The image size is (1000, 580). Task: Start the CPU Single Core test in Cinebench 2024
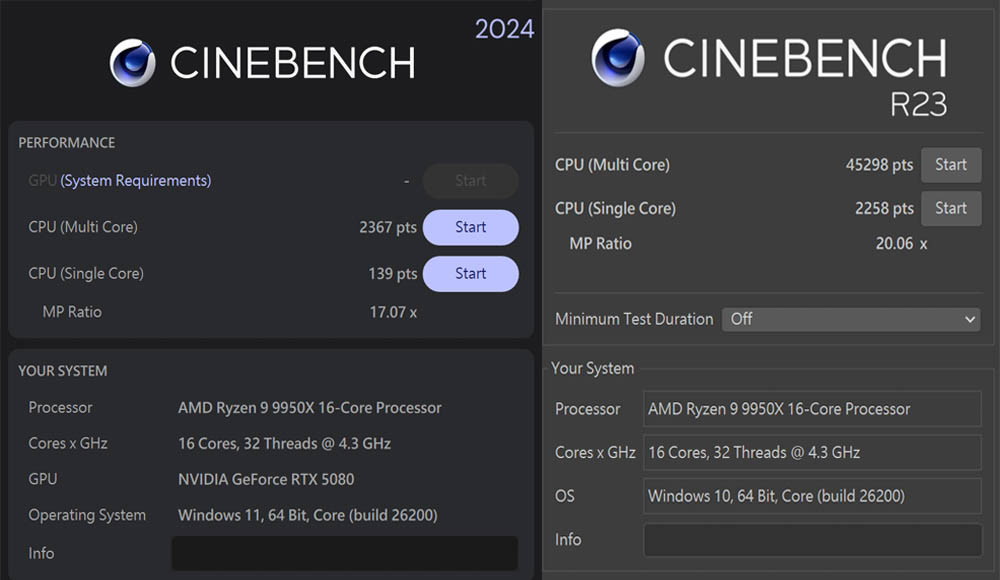point(470,273)
